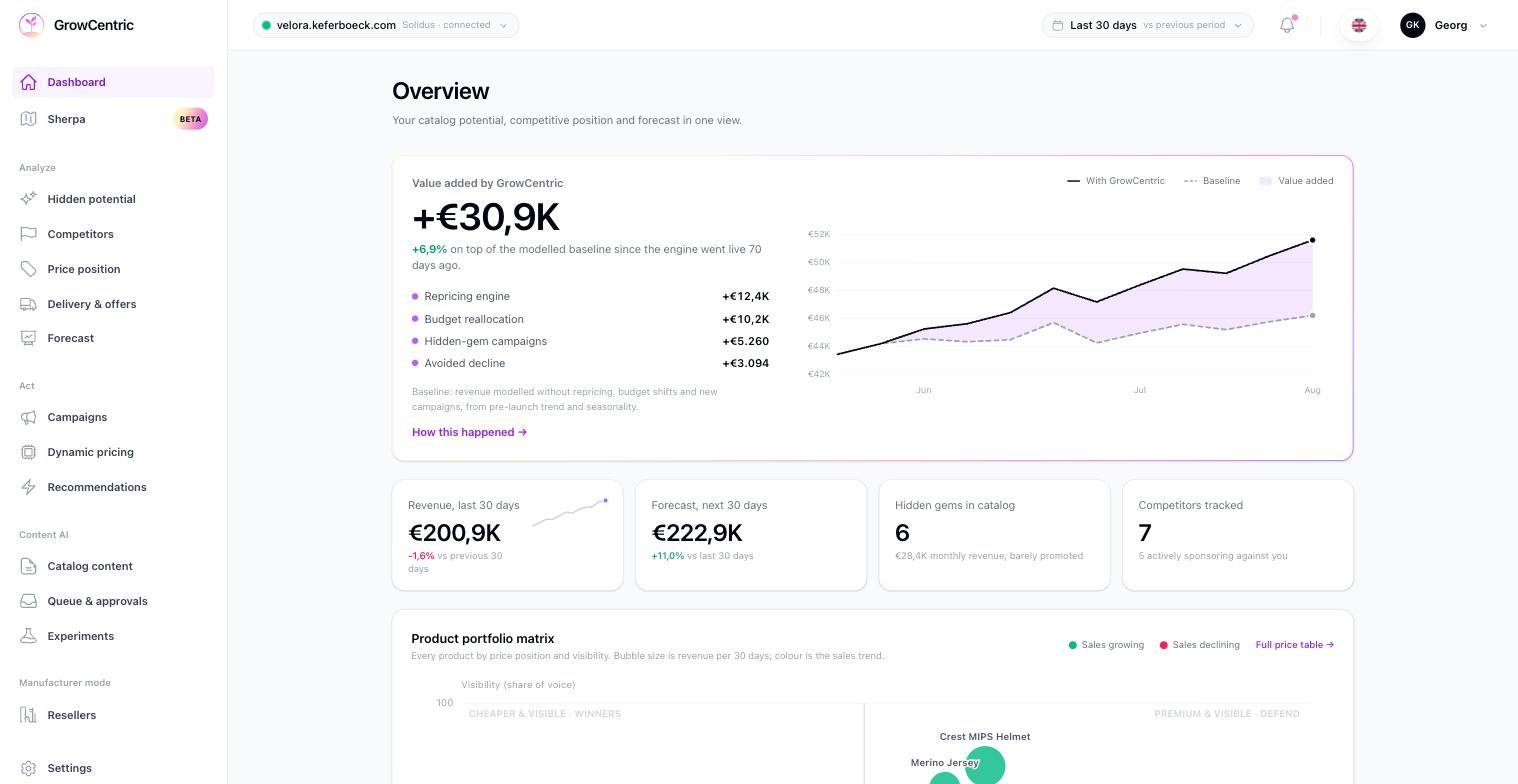Go to the Dashboard menu item
Screen dimensions: 1518x784
114,82
